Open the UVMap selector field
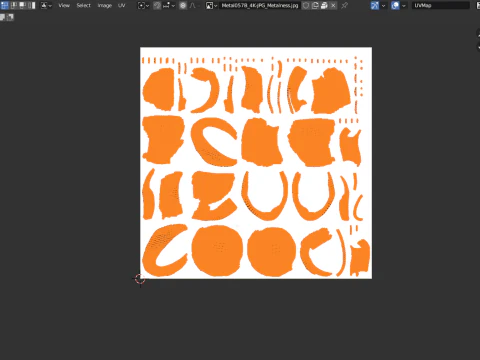The image size is (480, 360). click(441, 5)
